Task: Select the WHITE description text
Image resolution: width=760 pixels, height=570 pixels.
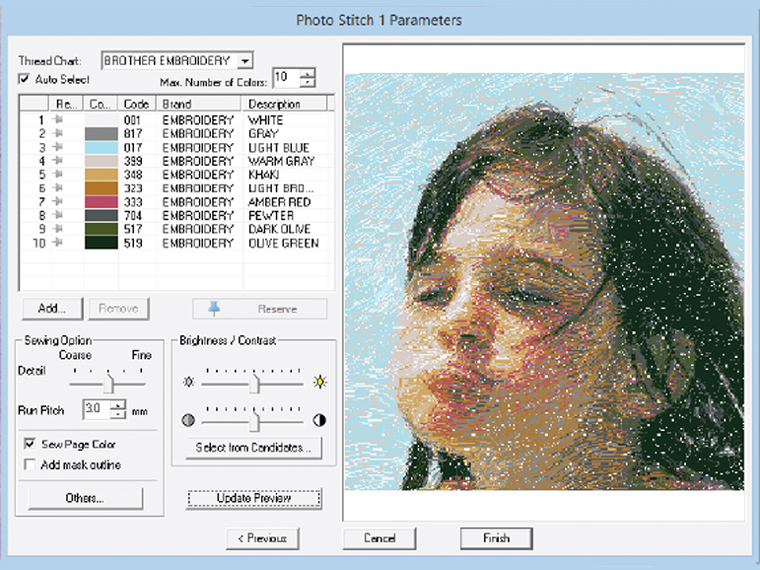Action: (x=266, y=120)
